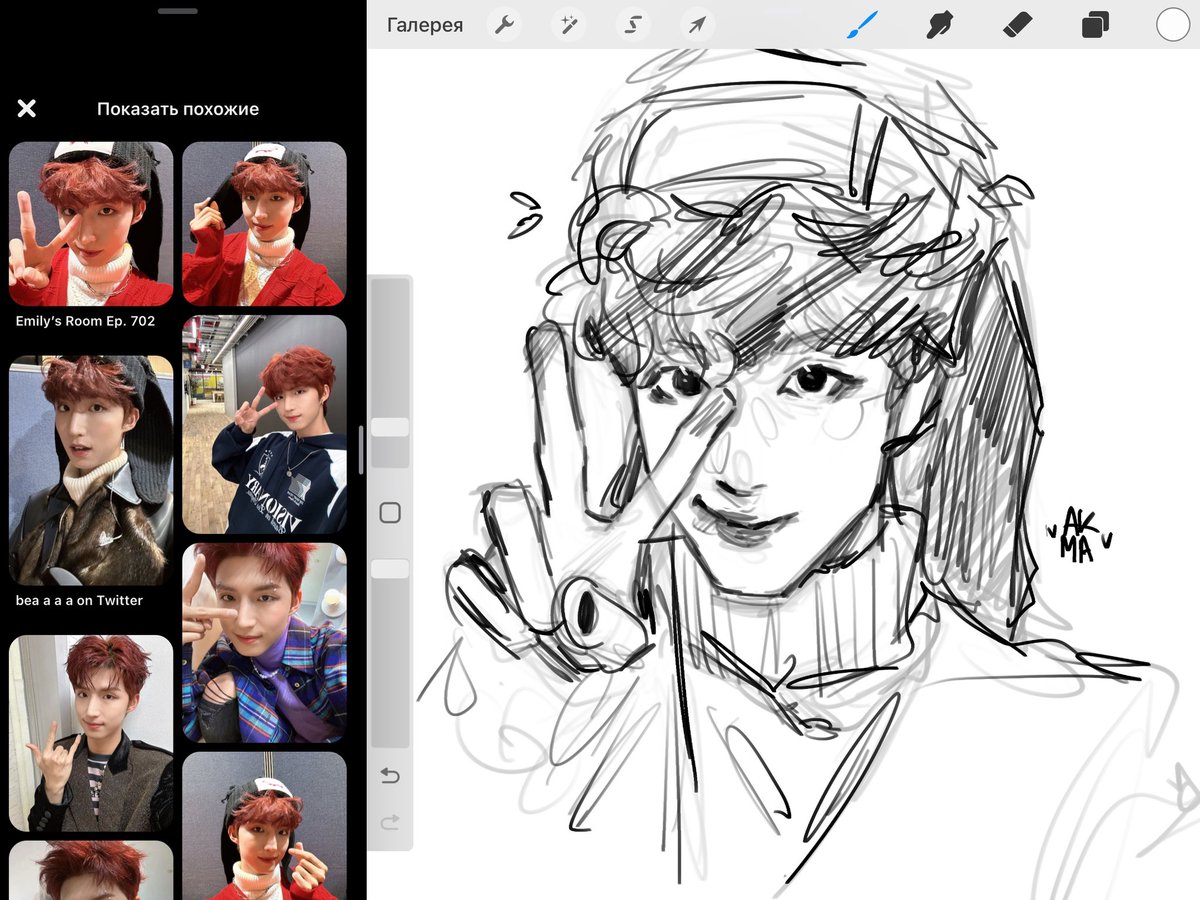The height and width of the screenshot is (900, 1200).
Task: Open the Actions wrench menu
Action: [x=505, y=25]
